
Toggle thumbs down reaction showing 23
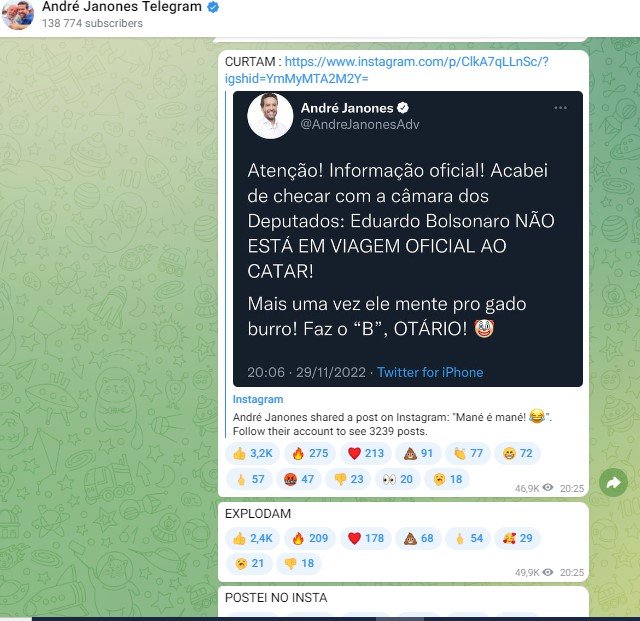(x=348, y=479)
